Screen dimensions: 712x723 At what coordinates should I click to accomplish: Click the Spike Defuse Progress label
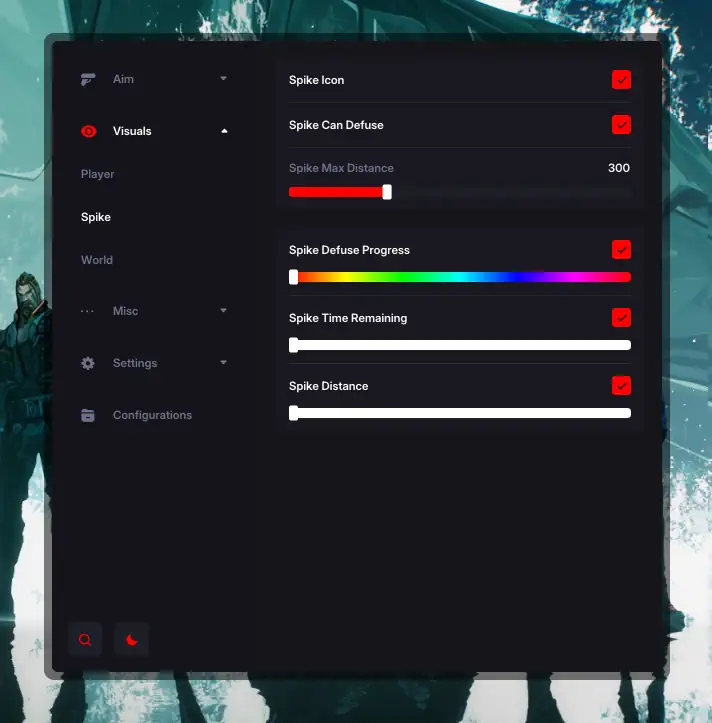(x=349, y=250)
